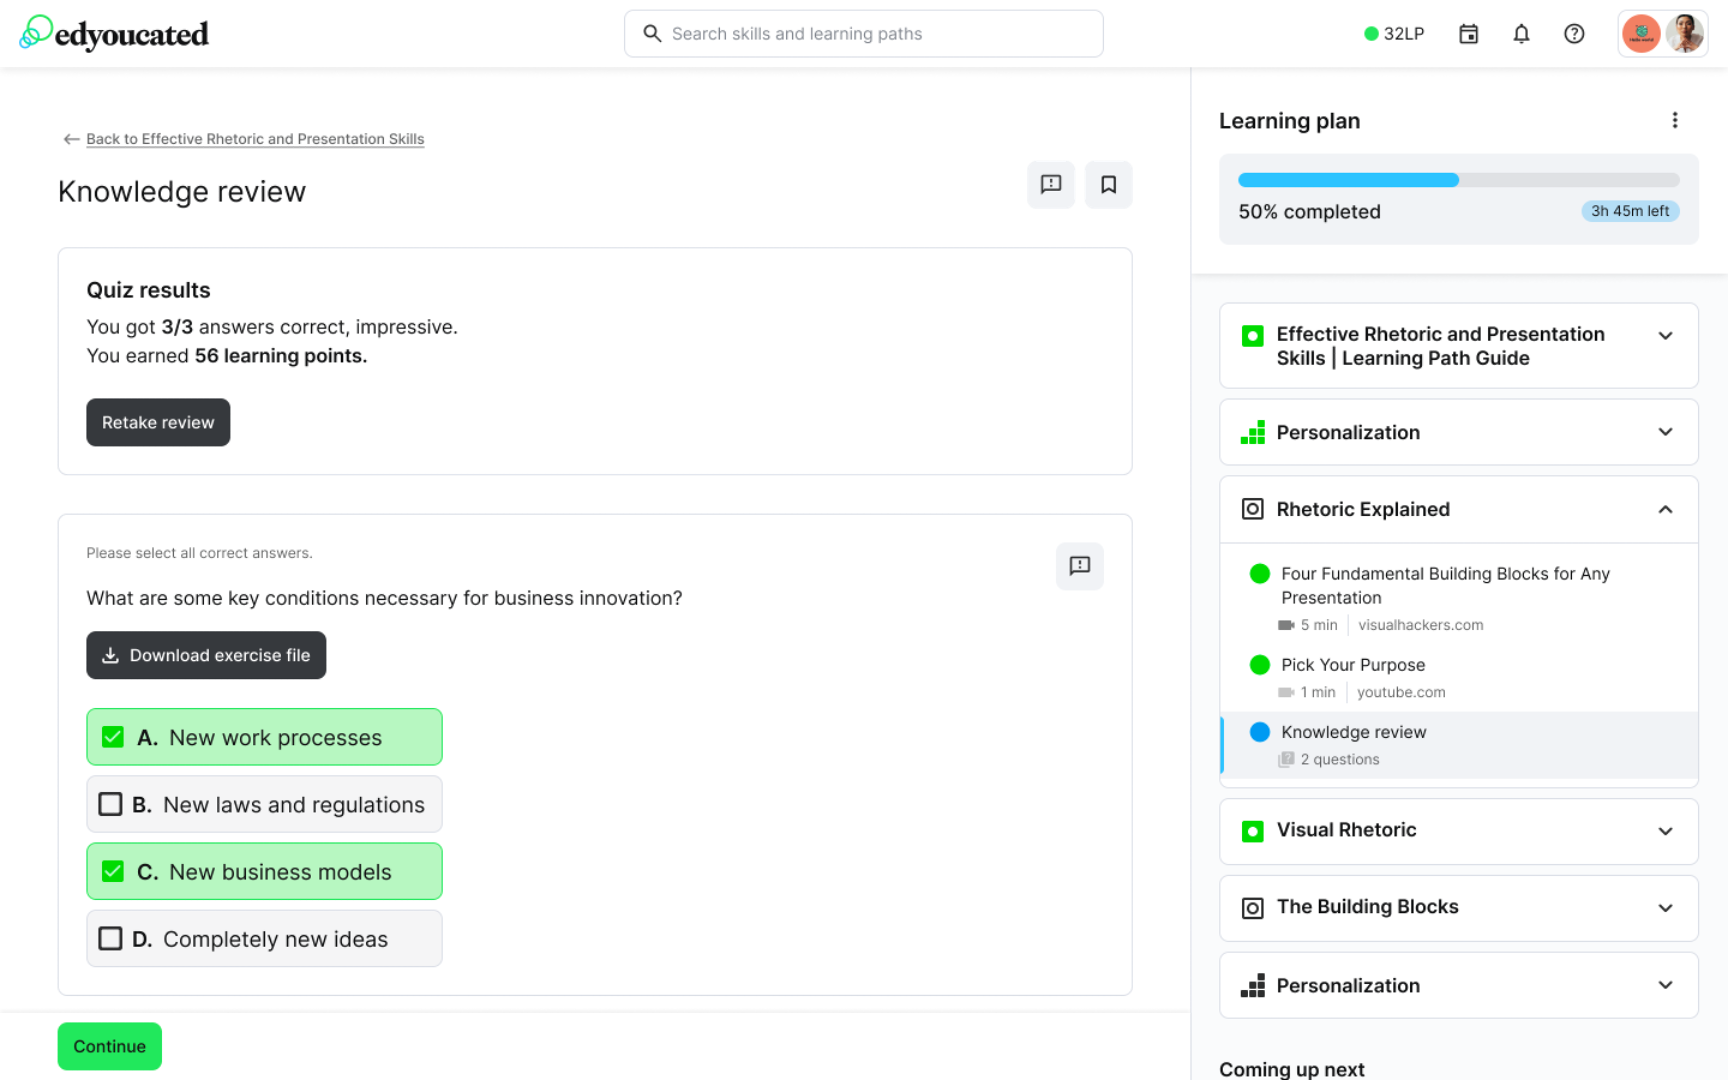Screen dimensions: 1728x1080
Task: Collapse the Rhetoric Explained section
Action: (1665, 510)
